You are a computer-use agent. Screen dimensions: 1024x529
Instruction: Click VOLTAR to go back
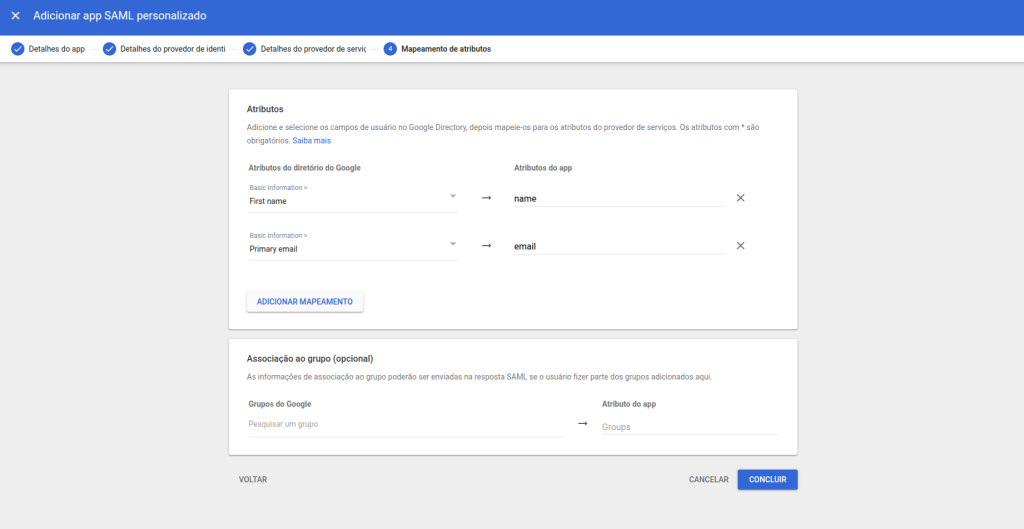(253, 480)
